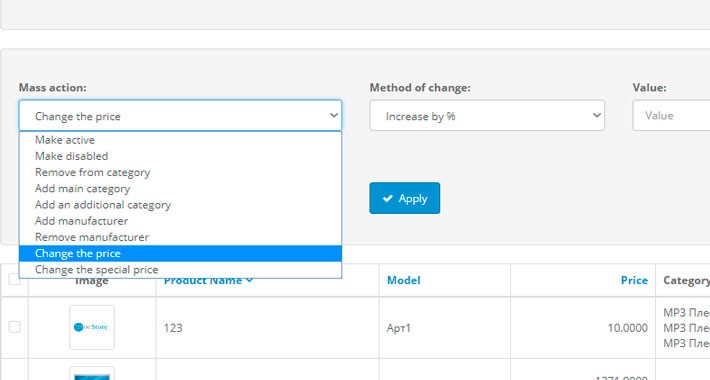The image size is (710, 380).
Task: Choose 'Remove from category' option
Action: pyautogui.click(x=180, y=173)
